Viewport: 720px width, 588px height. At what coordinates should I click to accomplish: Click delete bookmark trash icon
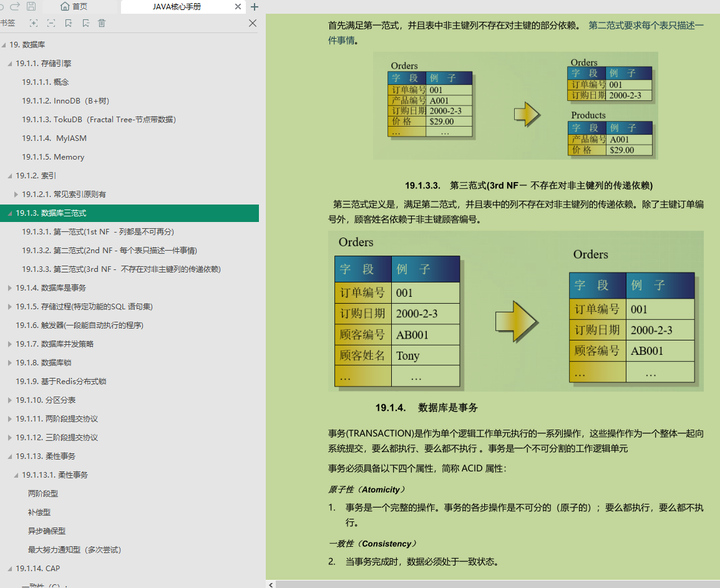(102, 23)
